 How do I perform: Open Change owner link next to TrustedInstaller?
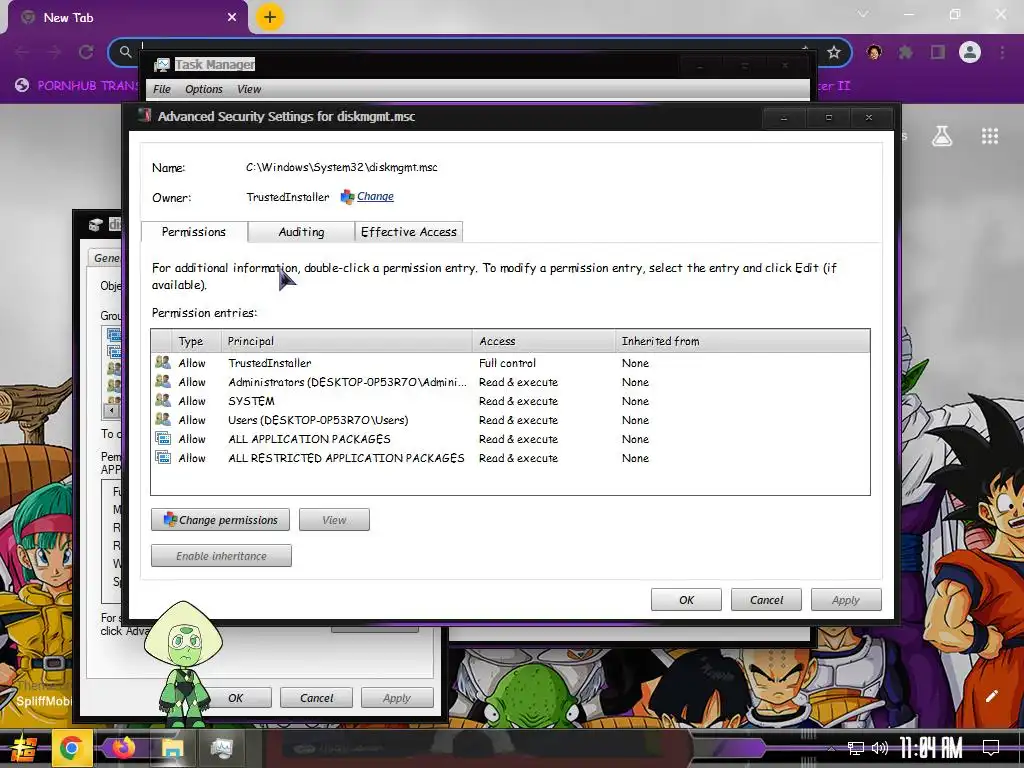(375, 197)
